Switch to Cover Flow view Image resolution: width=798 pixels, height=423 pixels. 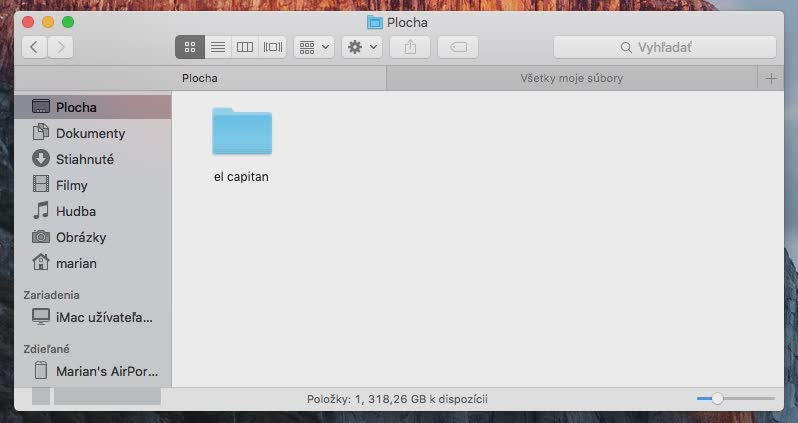tap(273, 47)
